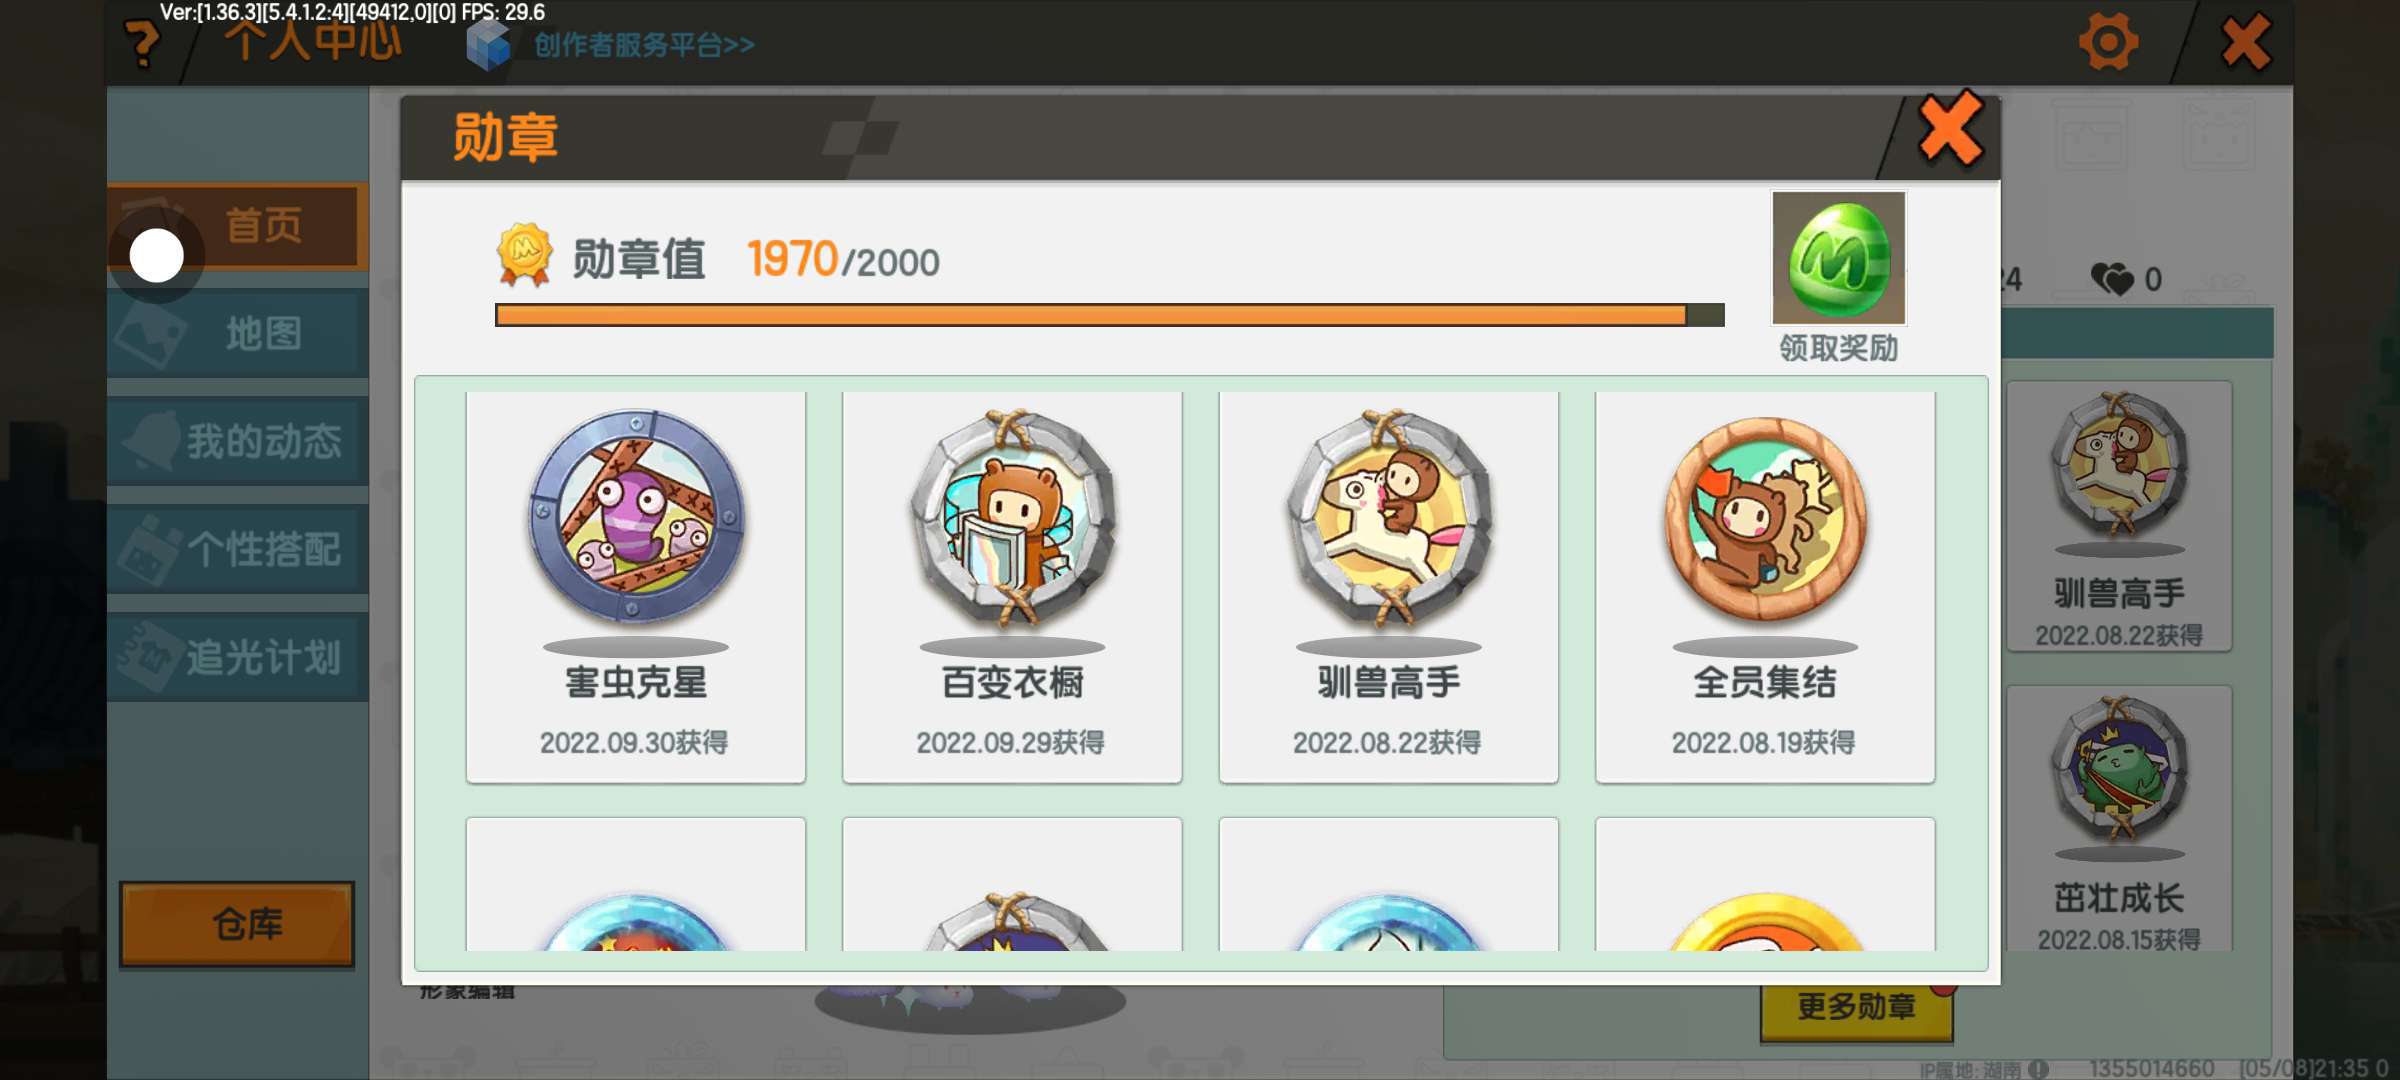
Task: Click the question mark help icon
Action: 142,43
